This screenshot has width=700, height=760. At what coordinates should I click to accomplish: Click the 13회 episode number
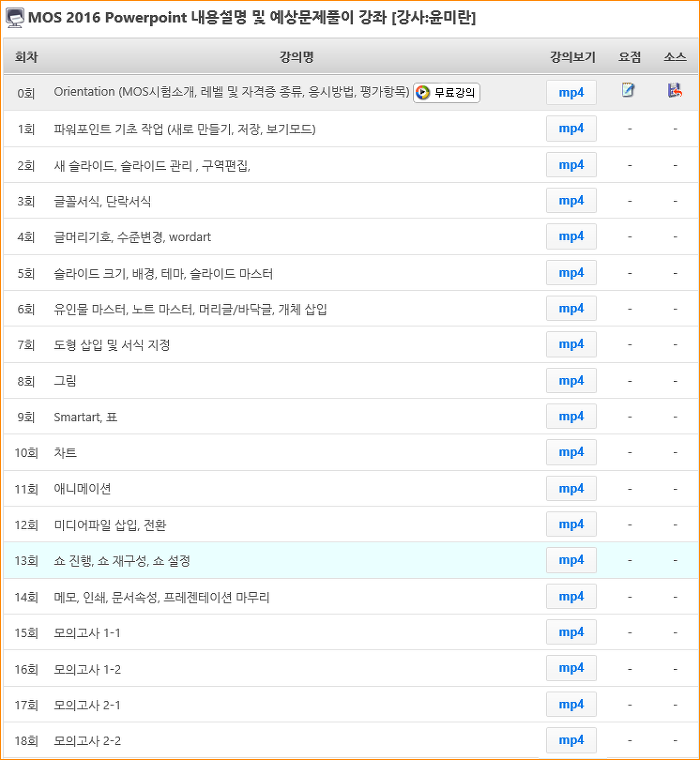26,561
